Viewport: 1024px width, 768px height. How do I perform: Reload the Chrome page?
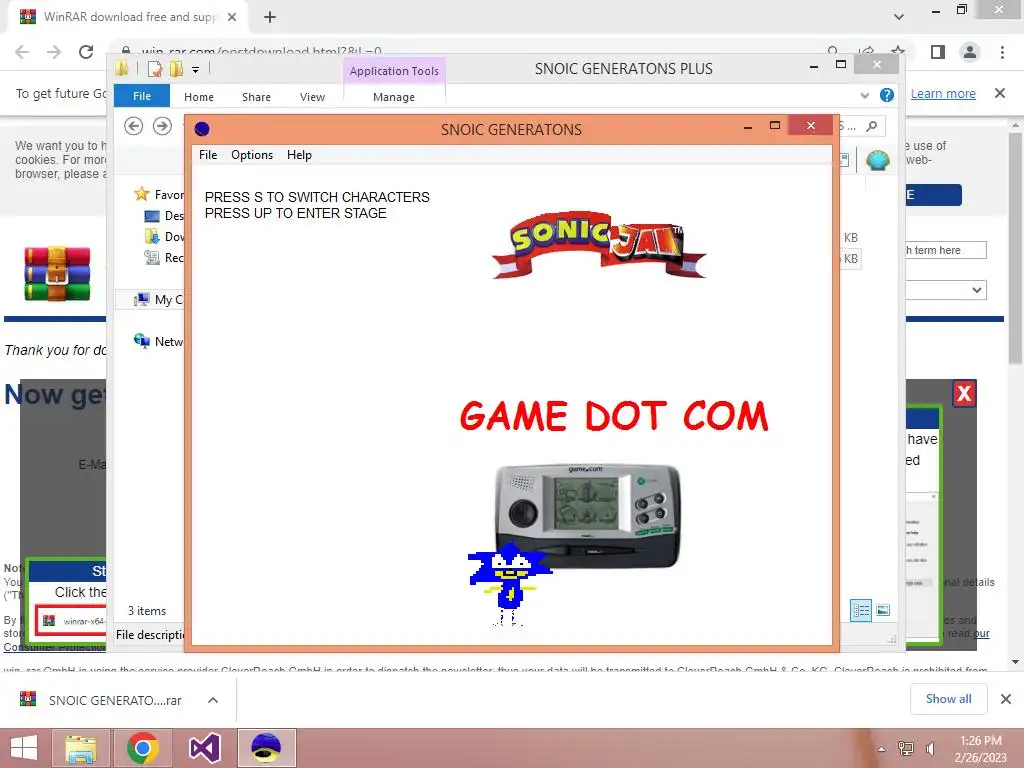(86, 52)
